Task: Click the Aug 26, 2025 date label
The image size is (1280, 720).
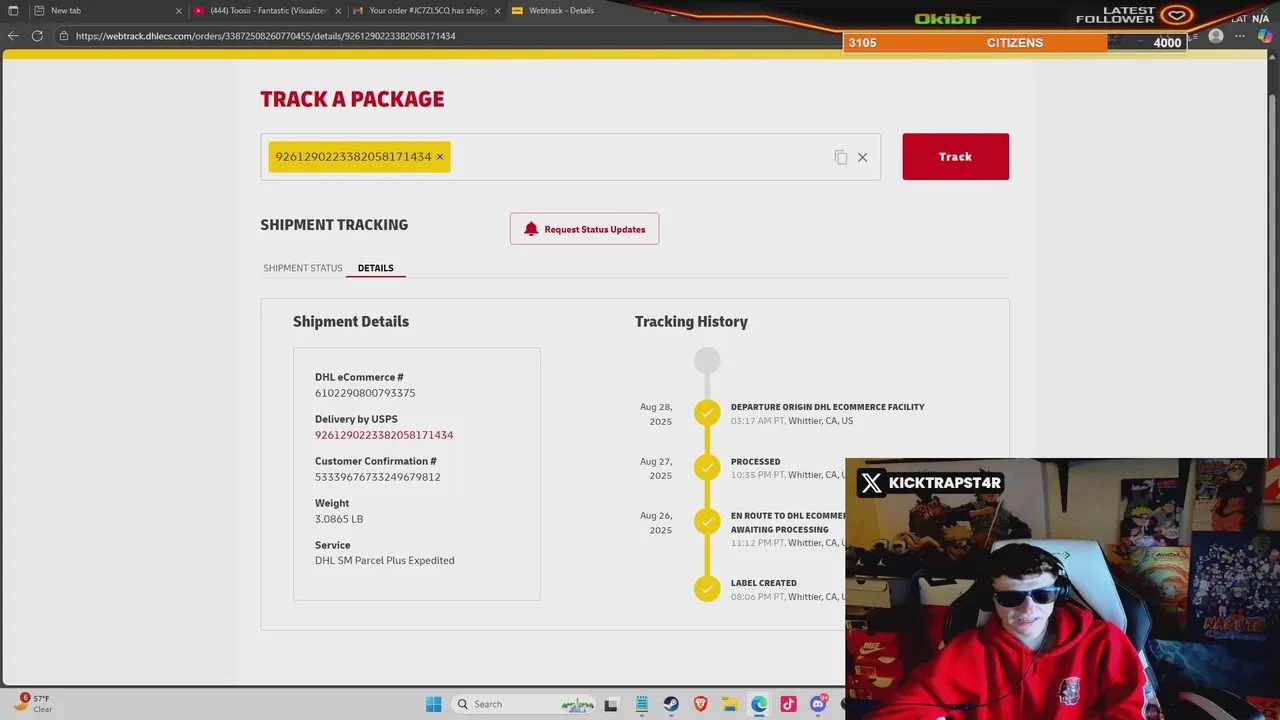Action: click(x=656, y=523)
